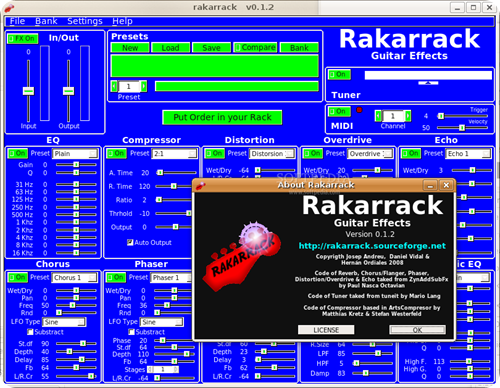The height and width of the screenshot is (388, 500).
Task: Toggle the FX On master switch
Action: tap(23, 39)
